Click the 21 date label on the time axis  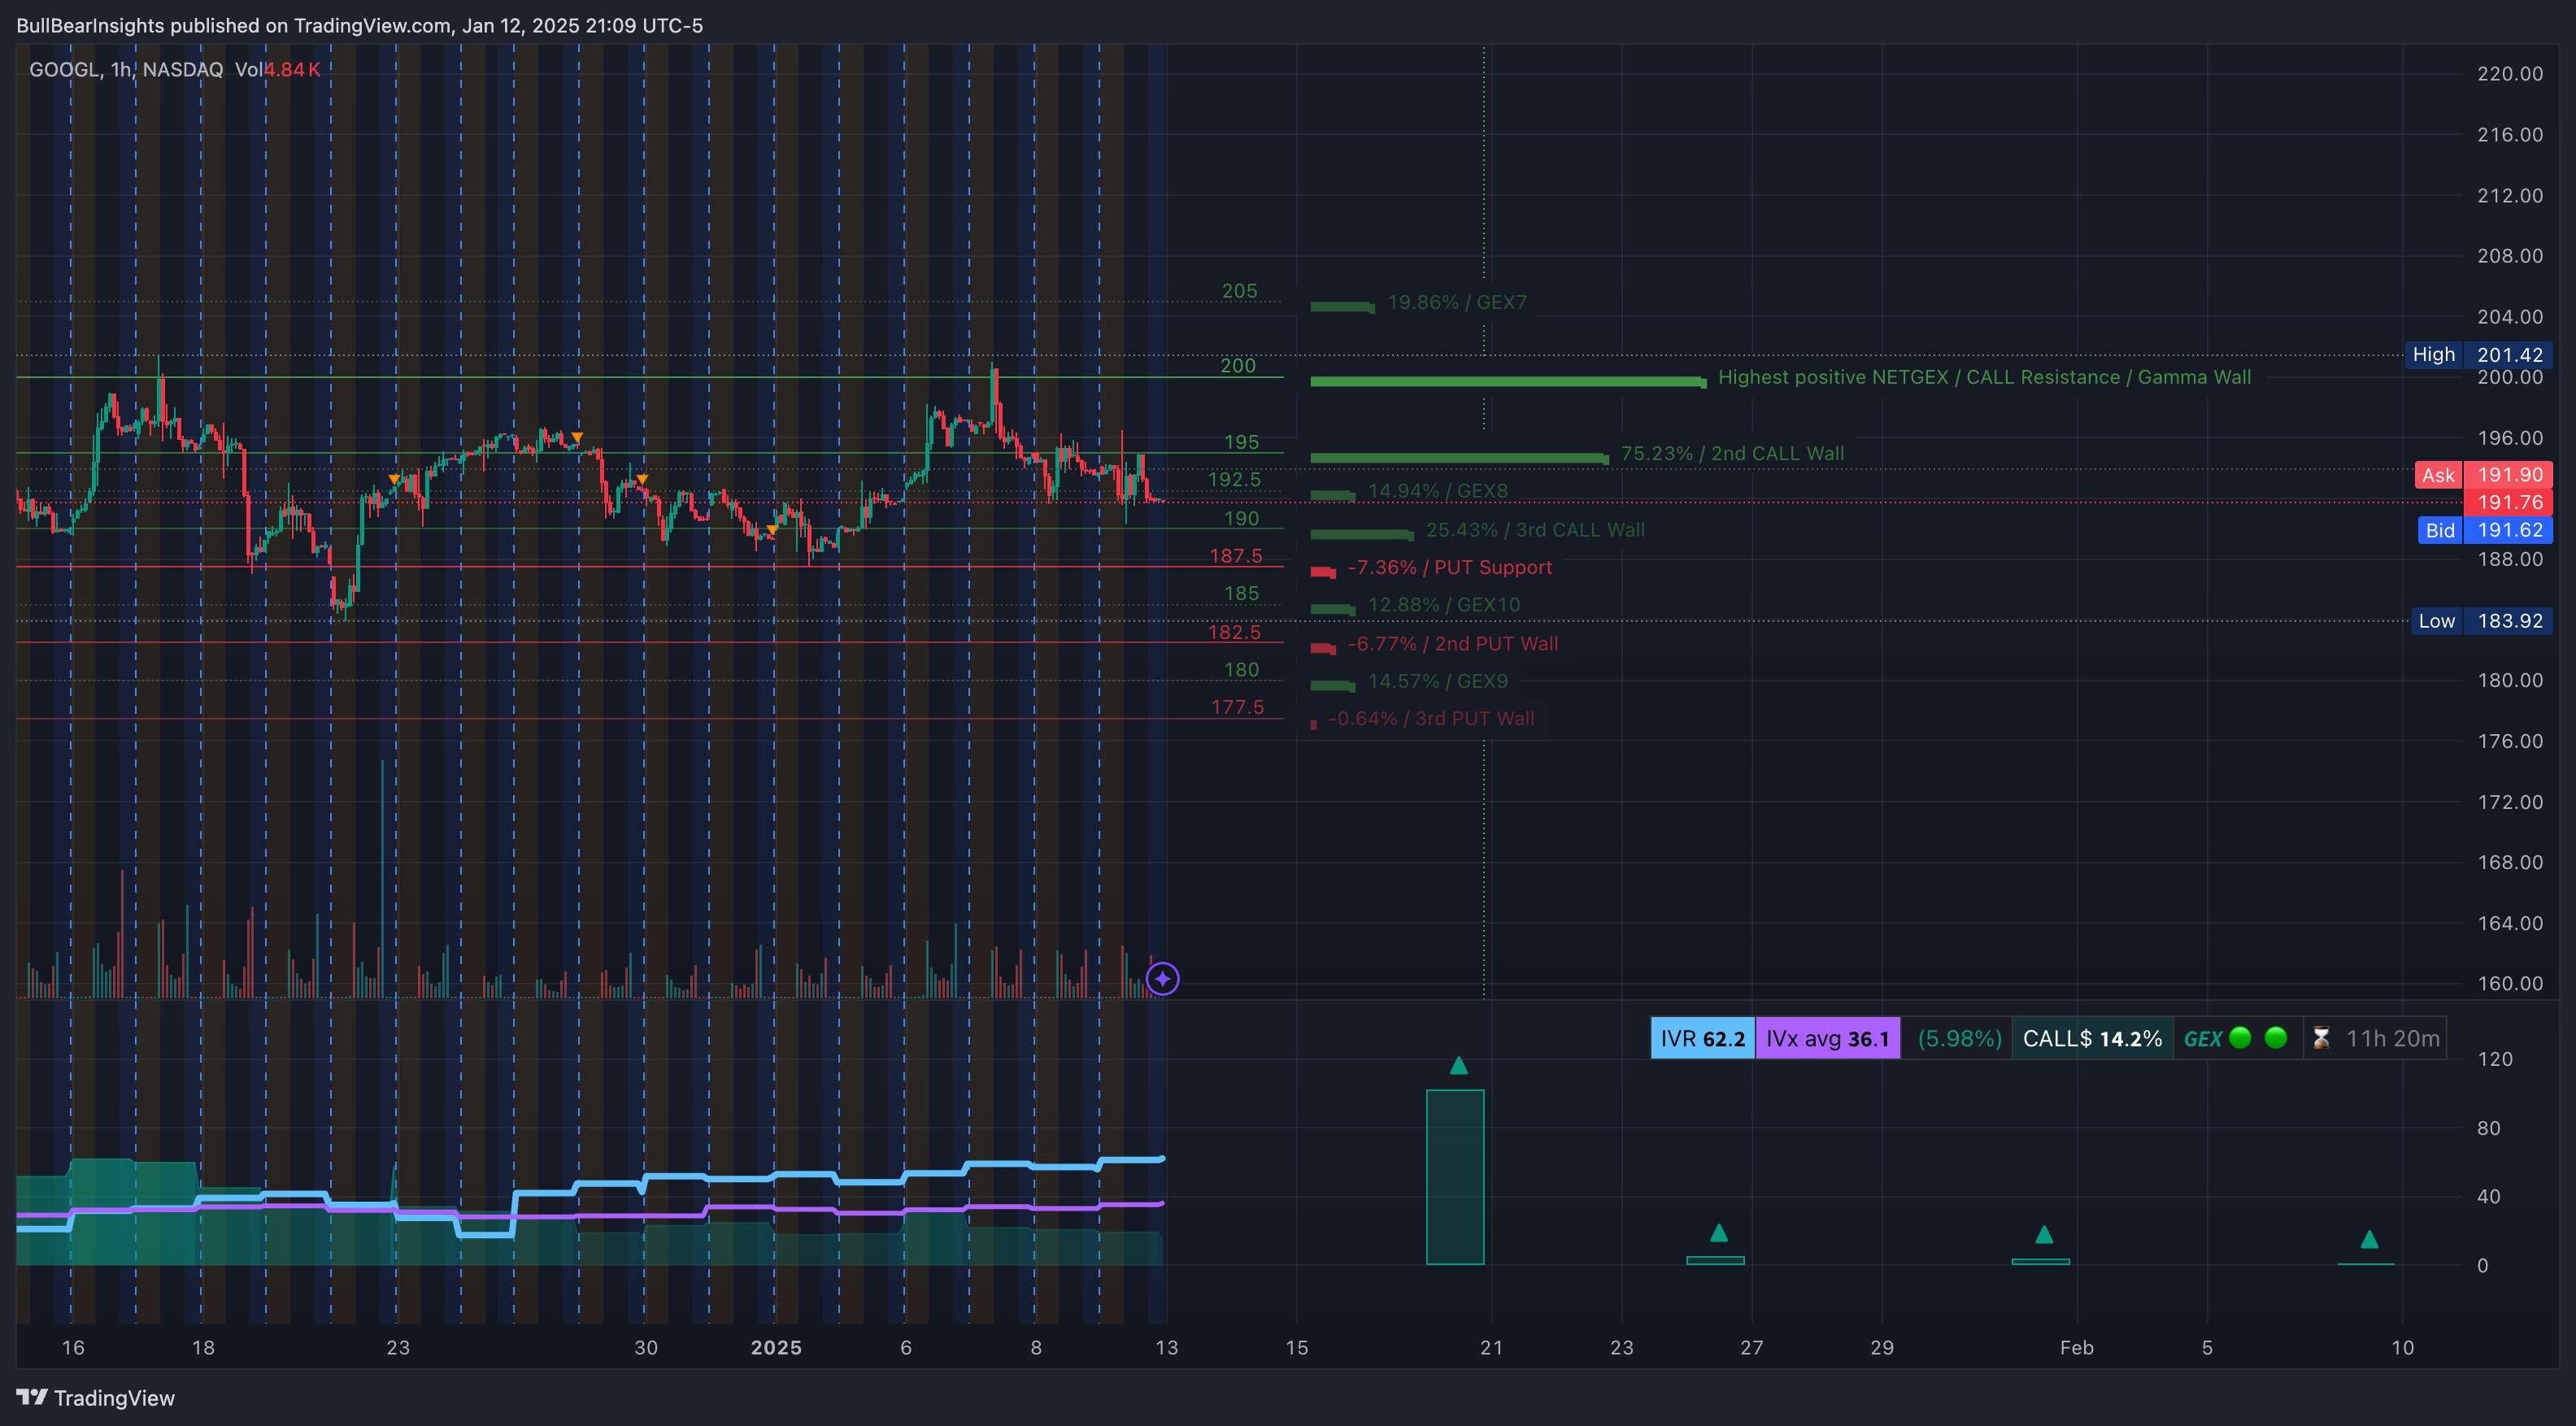(x=1491, y=1347)
